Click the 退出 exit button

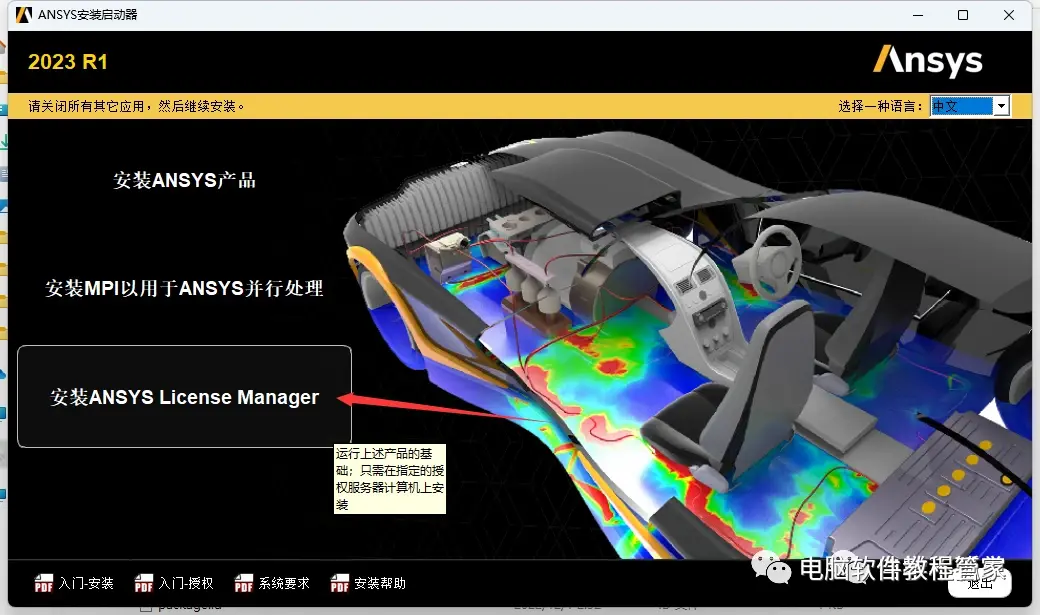click(980, 583)
